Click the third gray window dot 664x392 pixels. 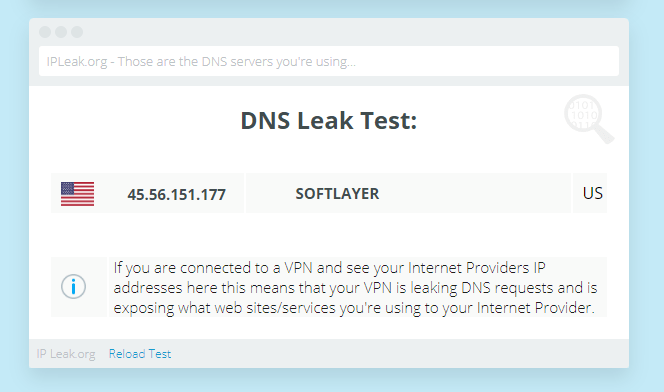click(x=77, y=32)
